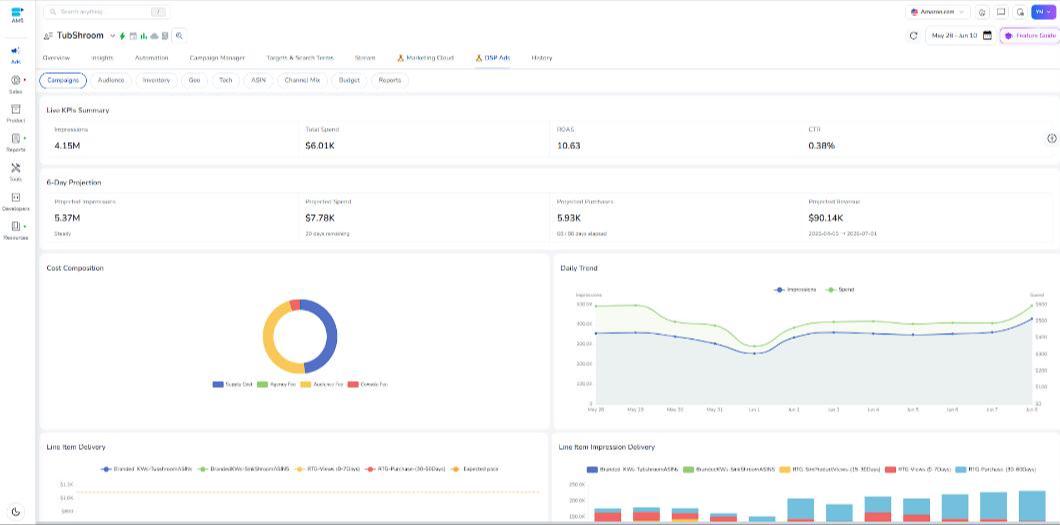This screenshot has width=1060, height=525.
Task: Click the 4.15M Impressions value
Action: 67,146
